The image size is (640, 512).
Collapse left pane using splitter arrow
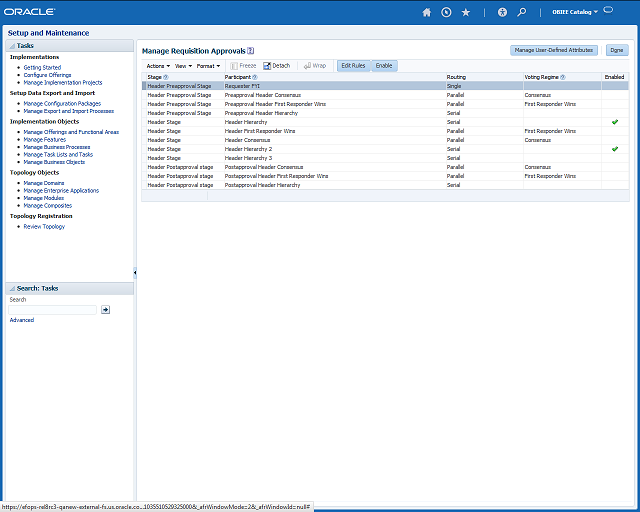click(135, 272)
